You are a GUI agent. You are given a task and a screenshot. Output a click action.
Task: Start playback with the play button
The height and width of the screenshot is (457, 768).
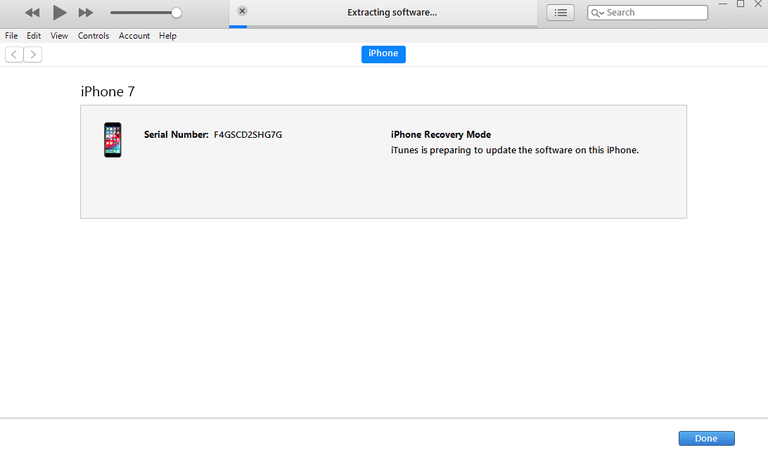[x=59, y=12]
